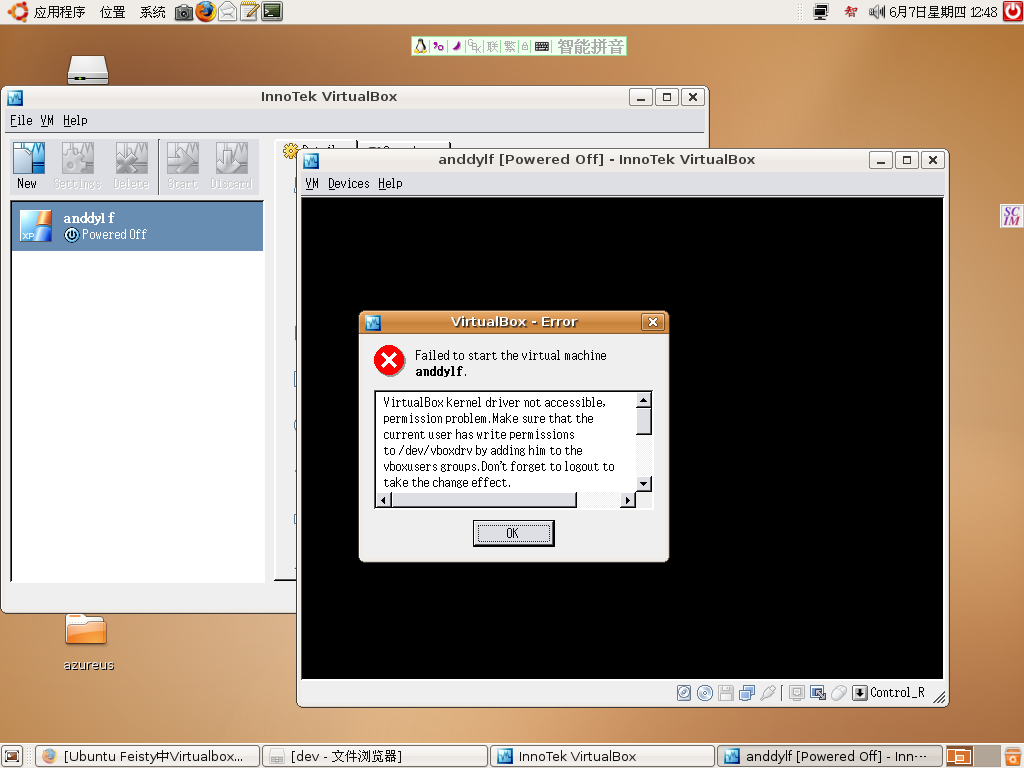Click the date and time clock in the top panel
This screenshot has width=1024, height=768.
(943, 12)
